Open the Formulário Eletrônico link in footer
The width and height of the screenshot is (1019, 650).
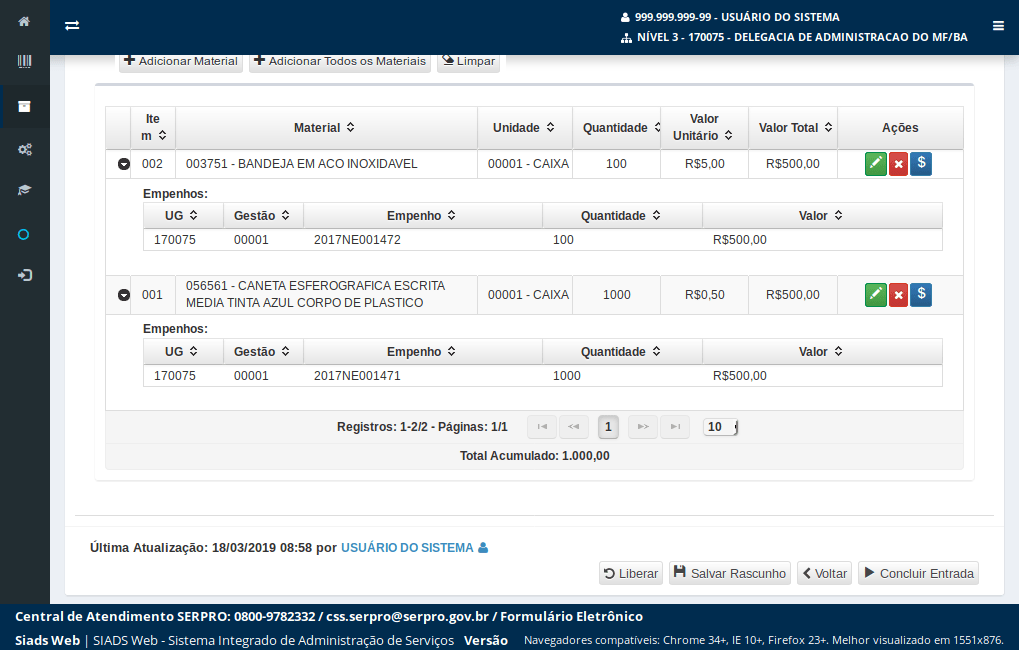571,616
